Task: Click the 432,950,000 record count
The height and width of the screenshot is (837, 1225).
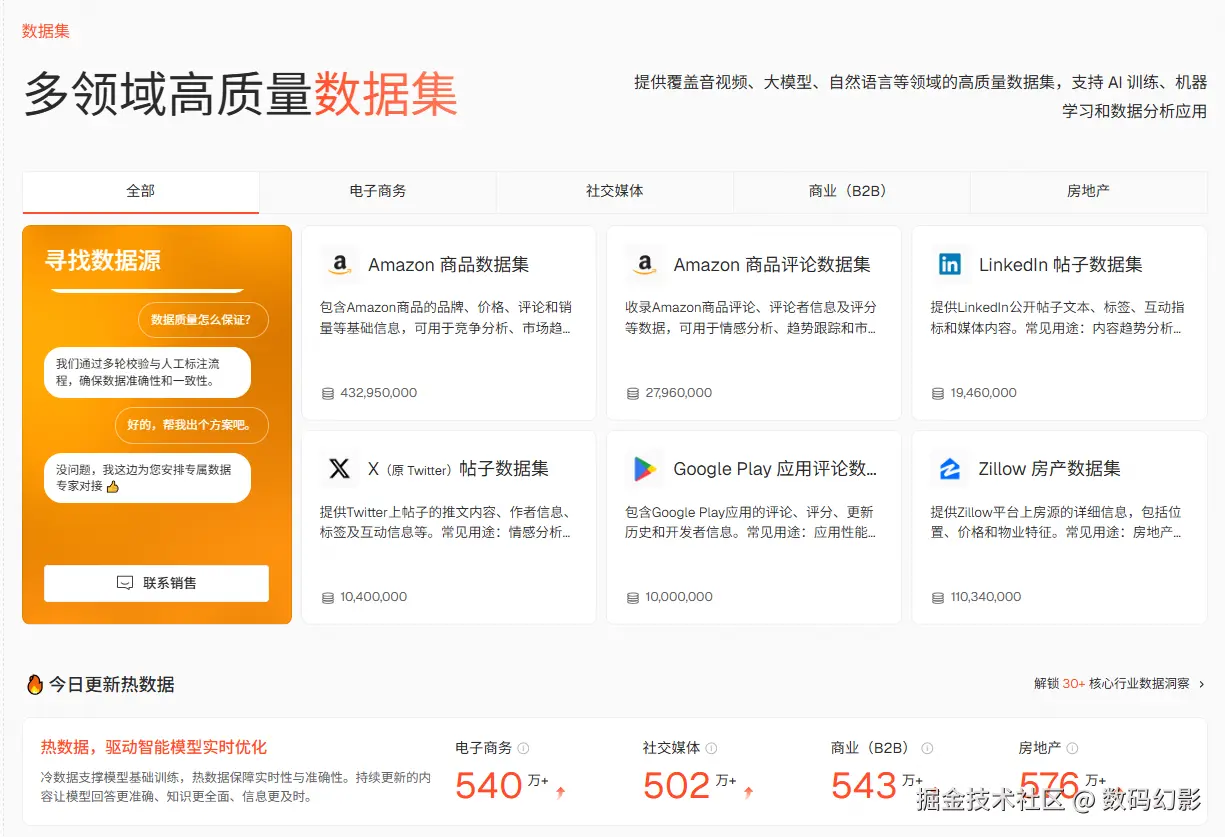Action: click(379, 393)
